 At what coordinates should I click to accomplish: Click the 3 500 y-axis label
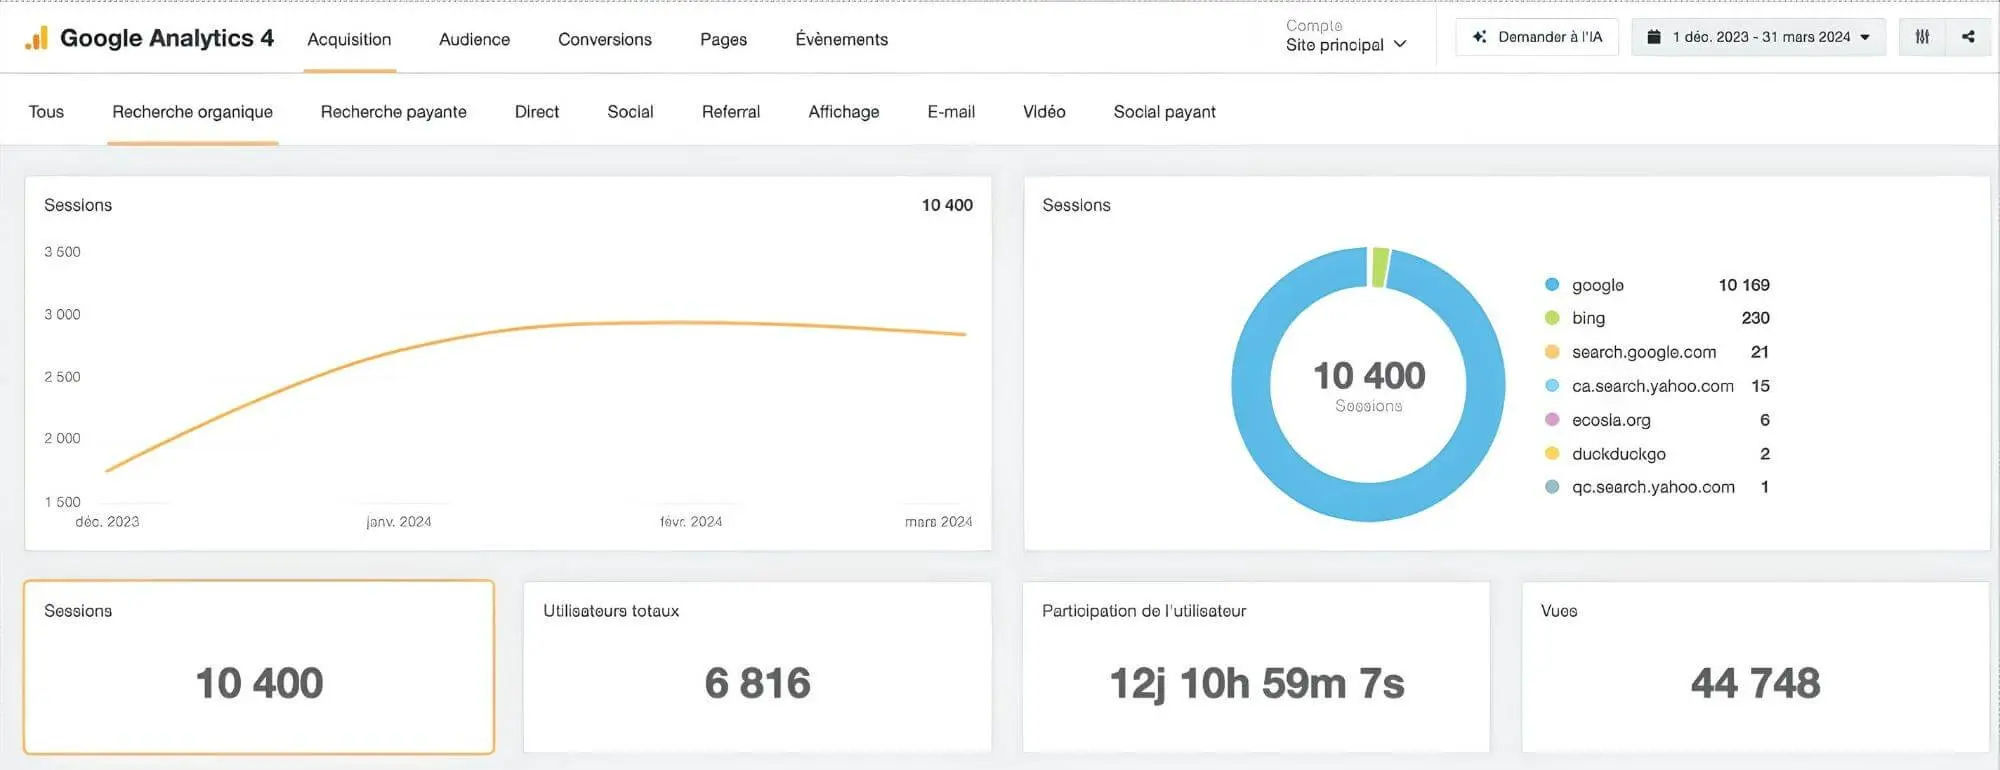point(62,252)
